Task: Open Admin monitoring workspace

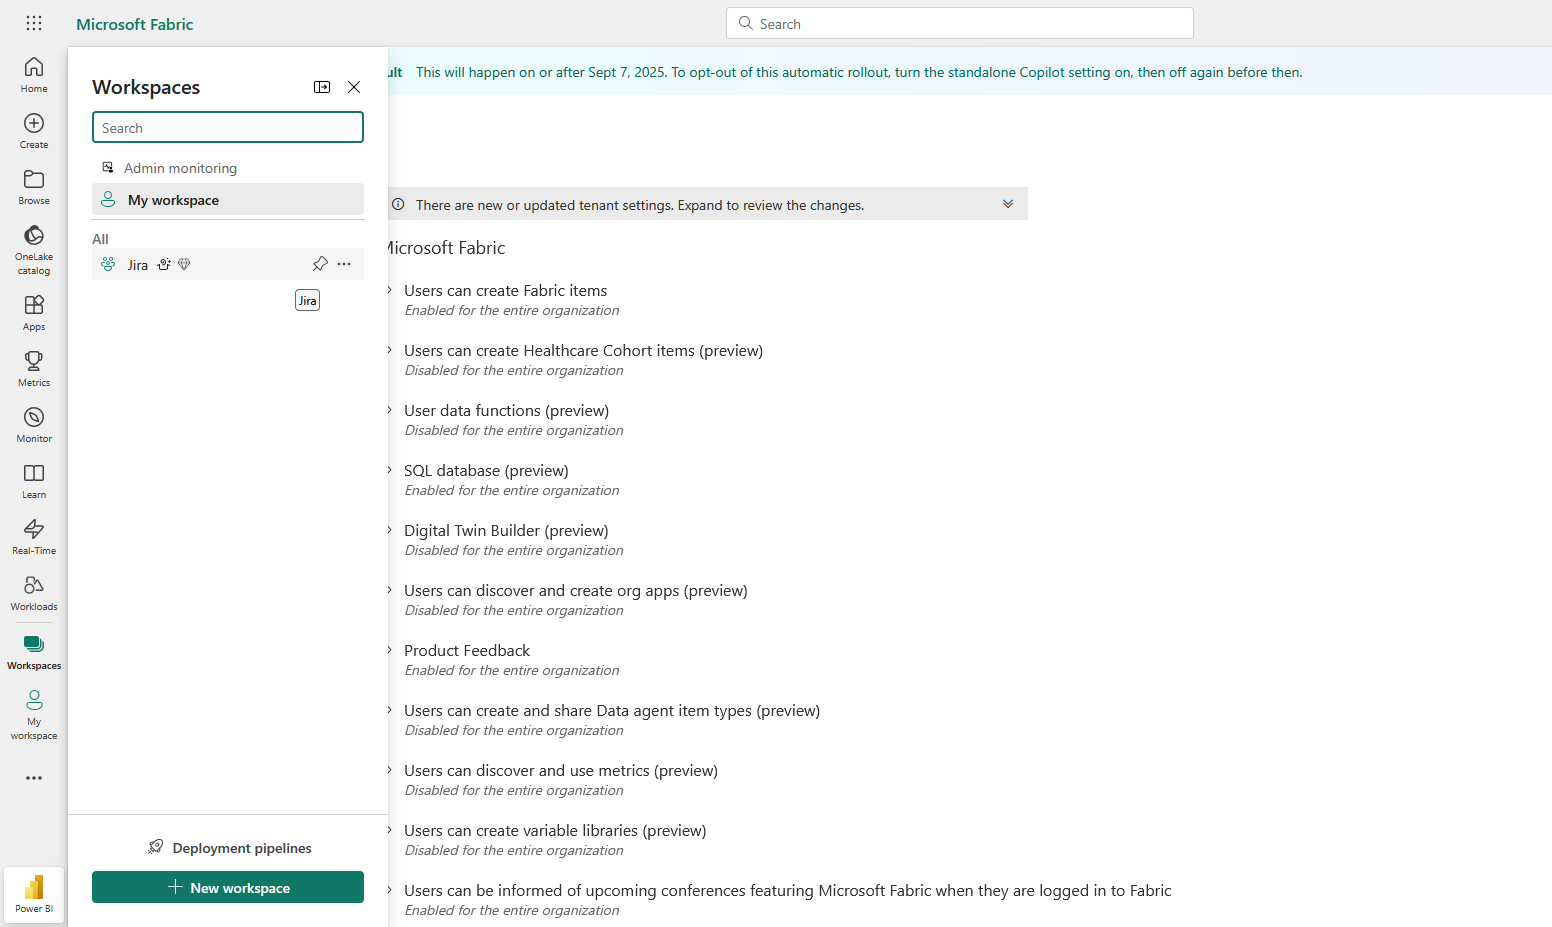Action: [180, 168]
